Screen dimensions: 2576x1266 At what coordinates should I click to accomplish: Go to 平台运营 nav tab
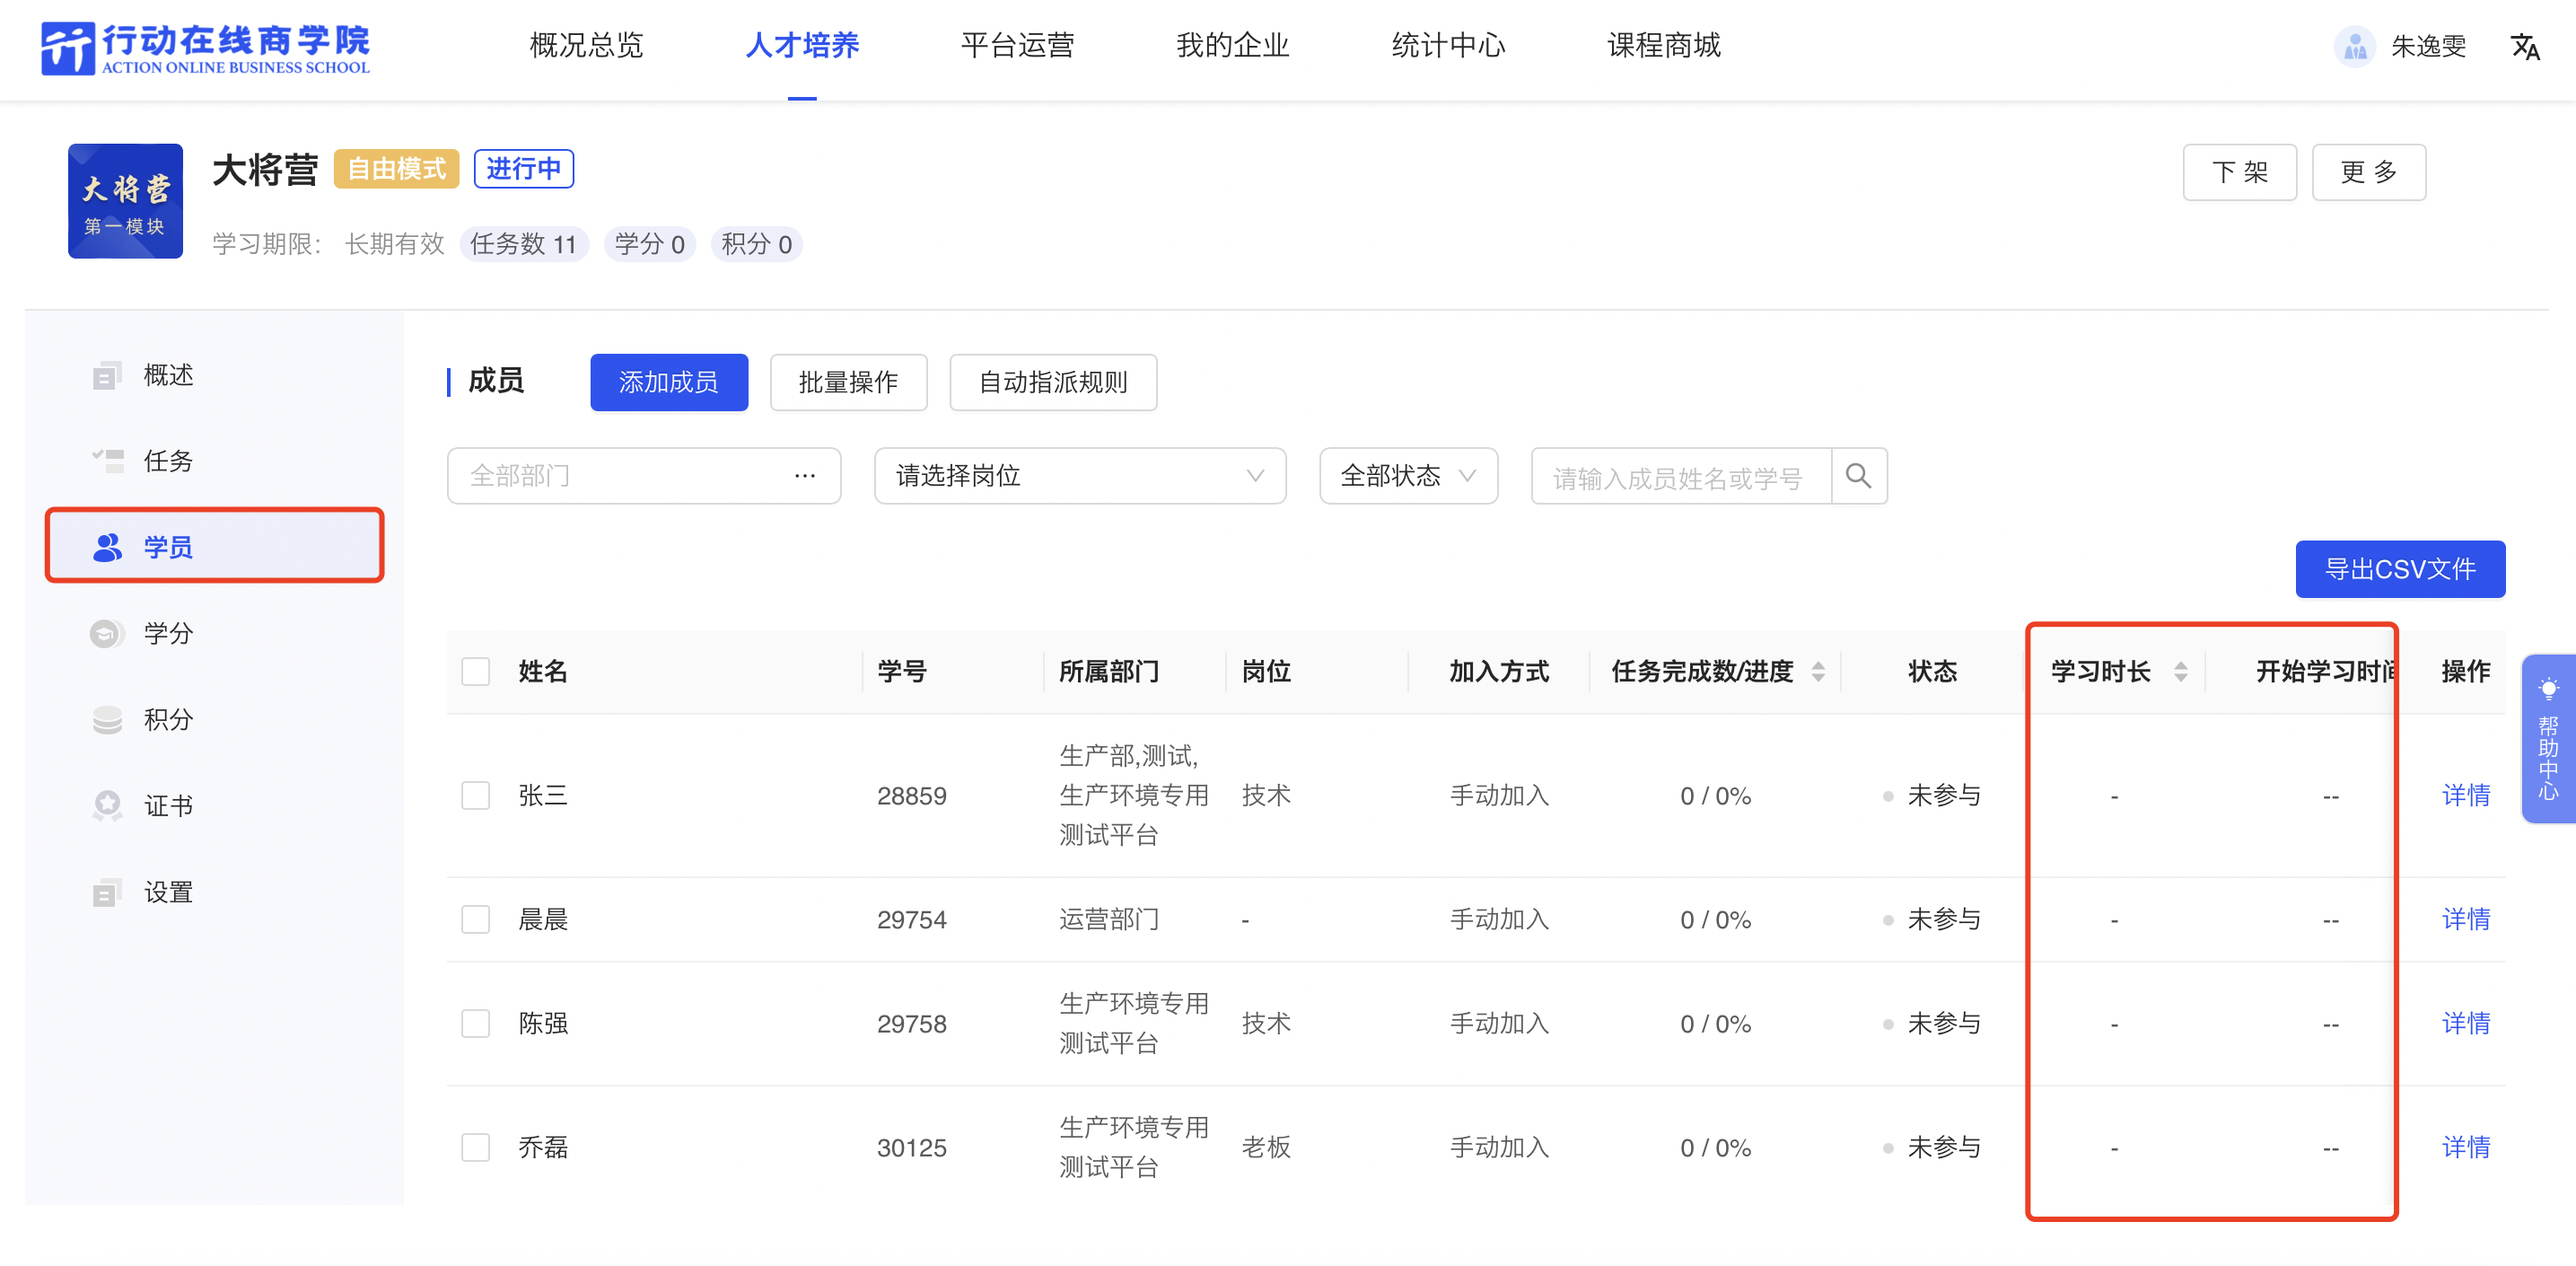tap(1017, 46)
